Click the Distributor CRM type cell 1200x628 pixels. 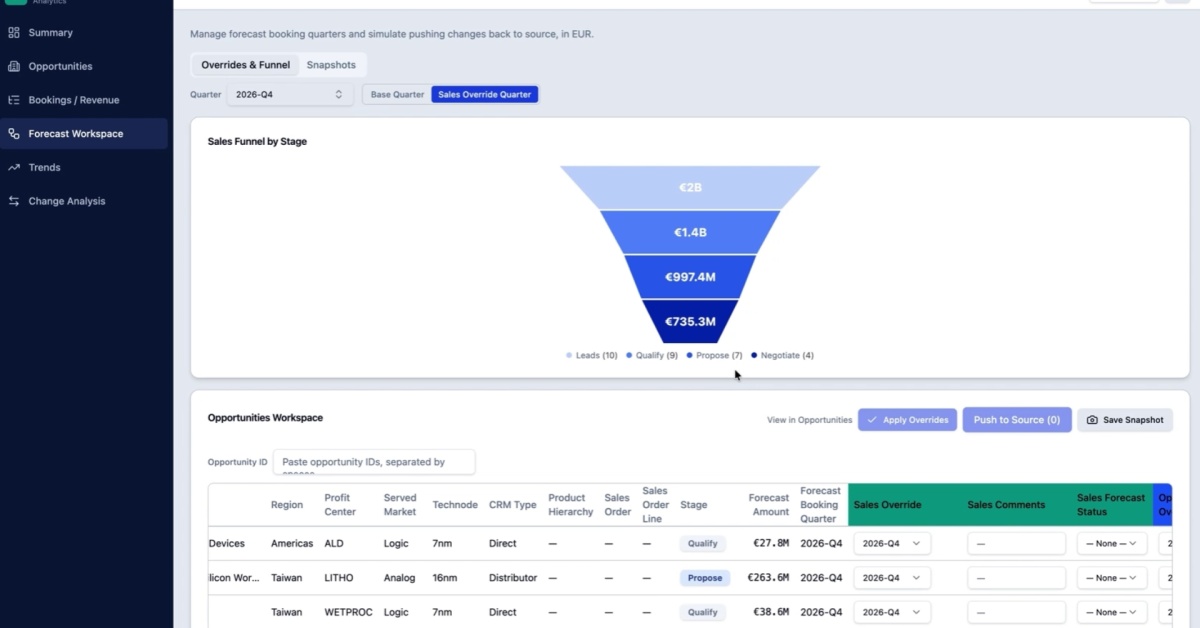[x=513, y=578]
